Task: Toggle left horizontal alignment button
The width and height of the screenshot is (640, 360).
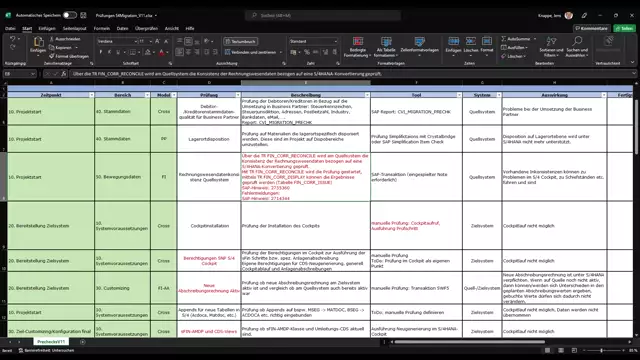Action: 180,52
